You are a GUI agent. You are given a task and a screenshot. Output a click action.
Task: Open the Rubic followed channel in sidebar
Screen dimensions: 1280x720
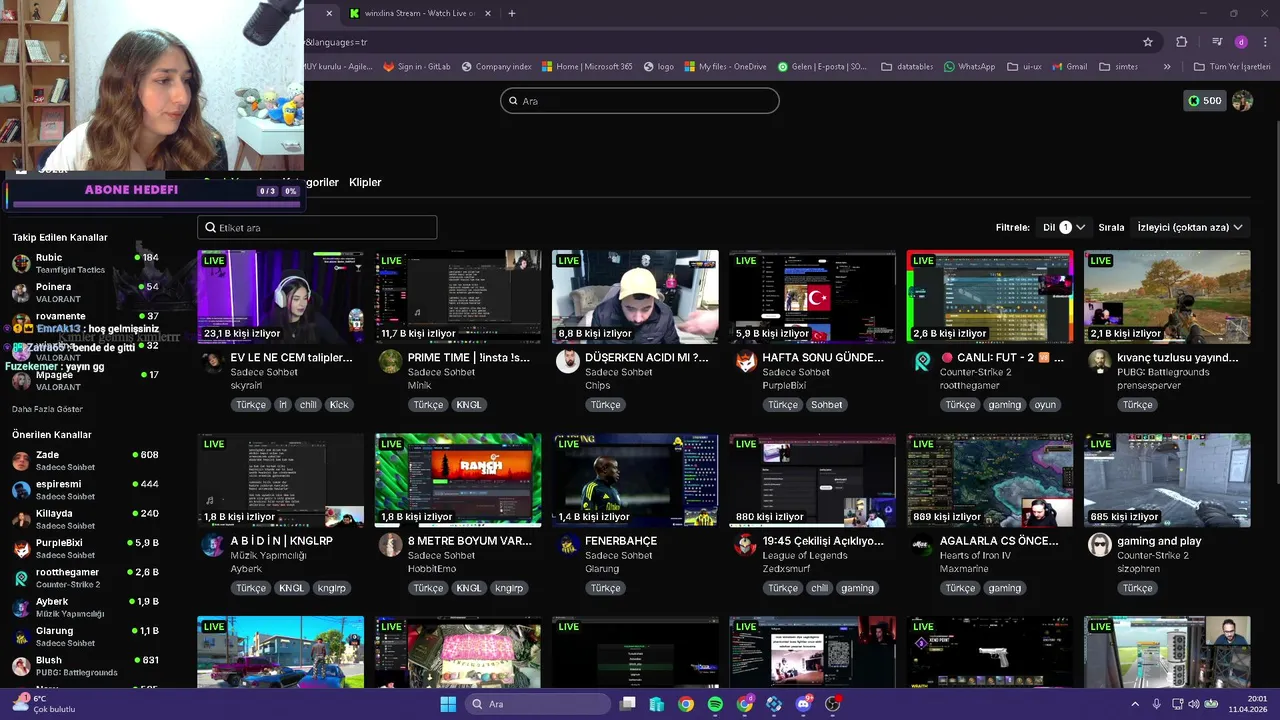pyautogui.click(x=85, y=263)
